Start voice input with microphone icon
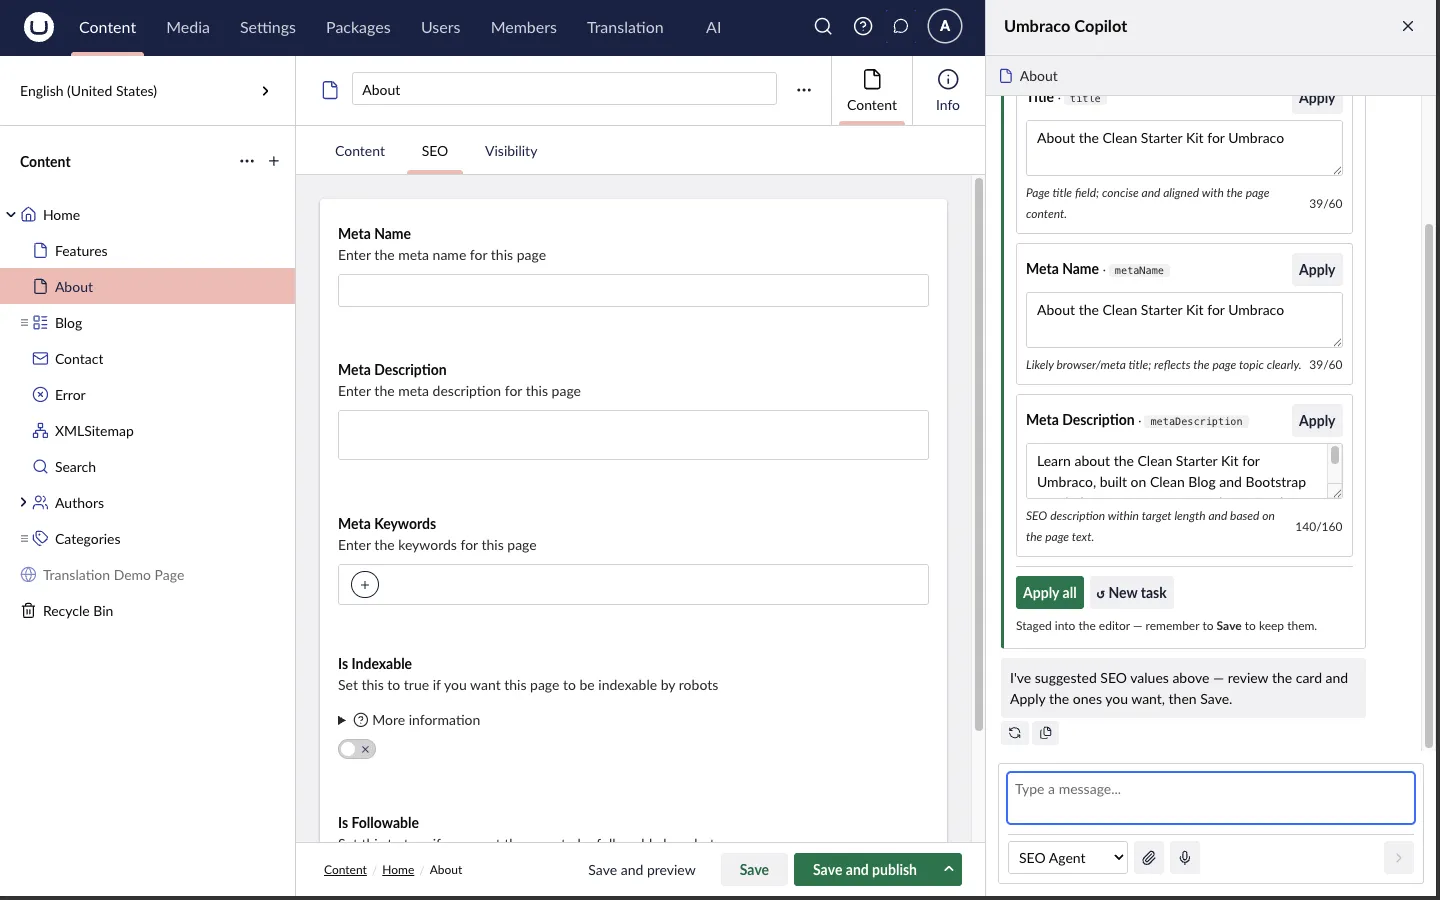The width and height of the screenshot is (1440, 900). pos(1185,858)
